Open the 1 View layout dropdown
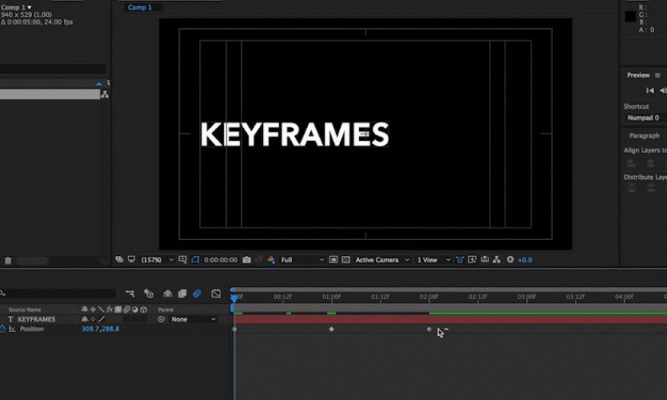Screen dimensions: 667x400 430,260
